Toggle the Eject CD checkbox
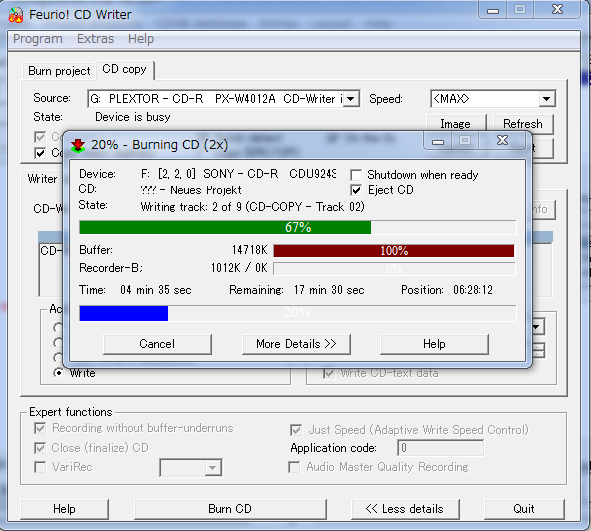Image resolution: width=591 pixels, height=531 pixels. (x=356, y=190)
